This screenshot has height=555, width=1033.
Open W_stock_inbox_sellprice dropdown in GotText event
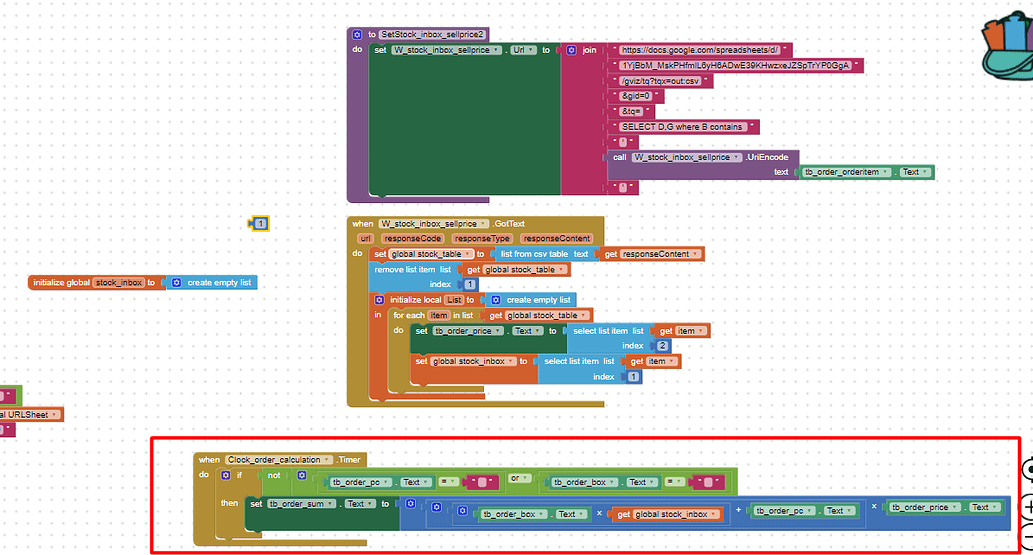[x=484, y=224]
